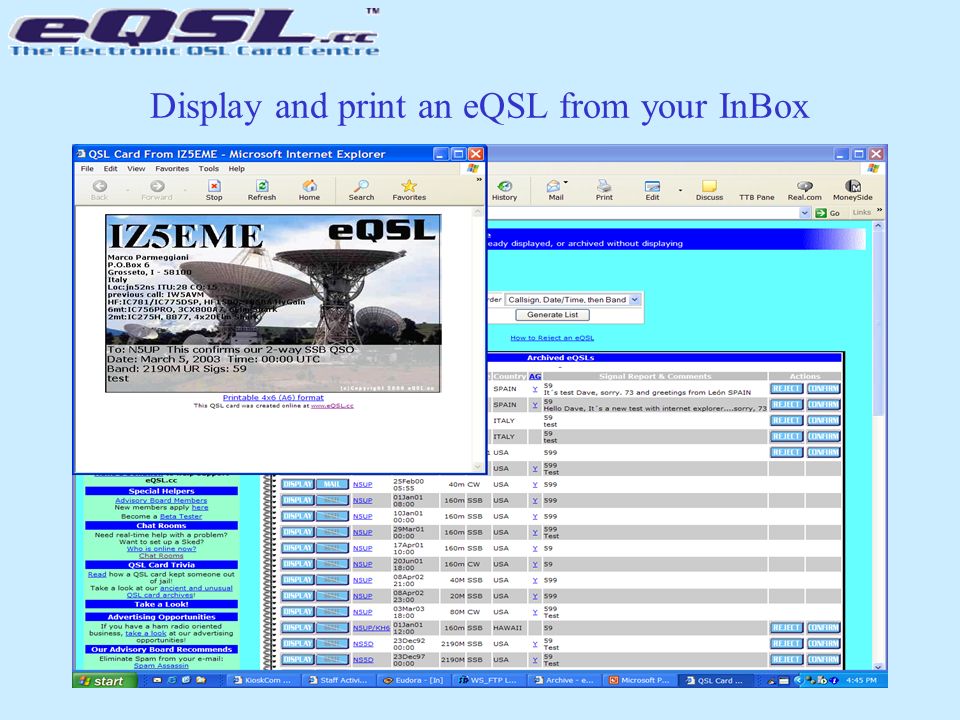Screen dimensions: 960x720
Task: Open the N5SD callsign link in the 23Dec97 row
Action: click(x=363, y=659)
